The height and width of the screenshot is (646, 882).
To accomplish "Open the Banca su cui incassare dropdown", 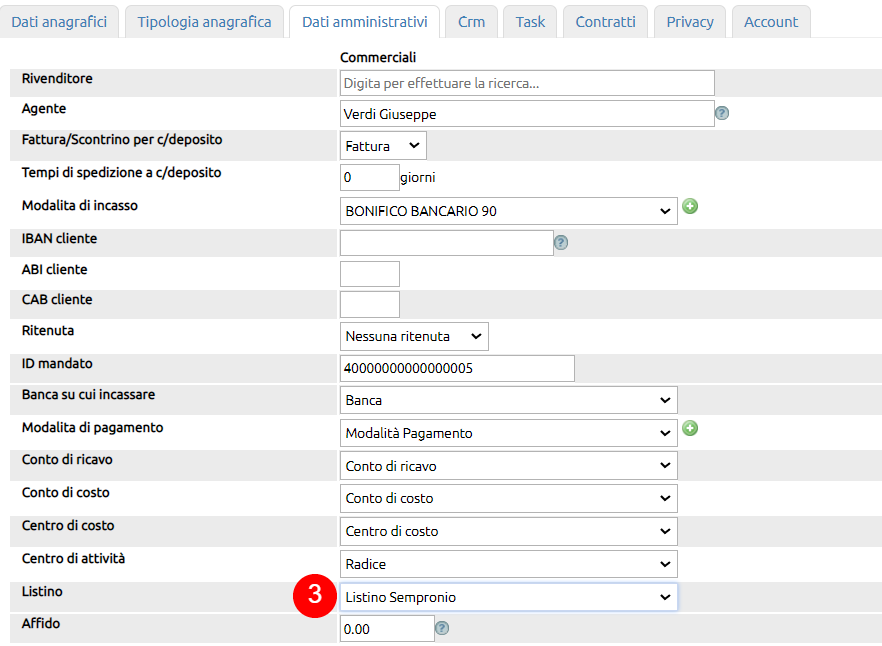I will (508, 400).
